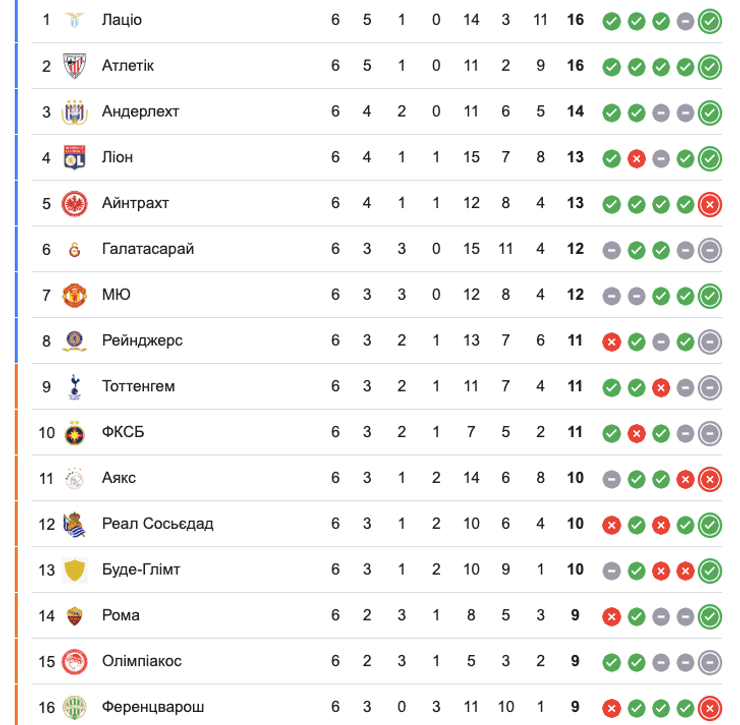The width and height of the screenshot is (740, 725).
Task: Click Айнтрахт's latest match loss indicator
Action: (710, 204)
